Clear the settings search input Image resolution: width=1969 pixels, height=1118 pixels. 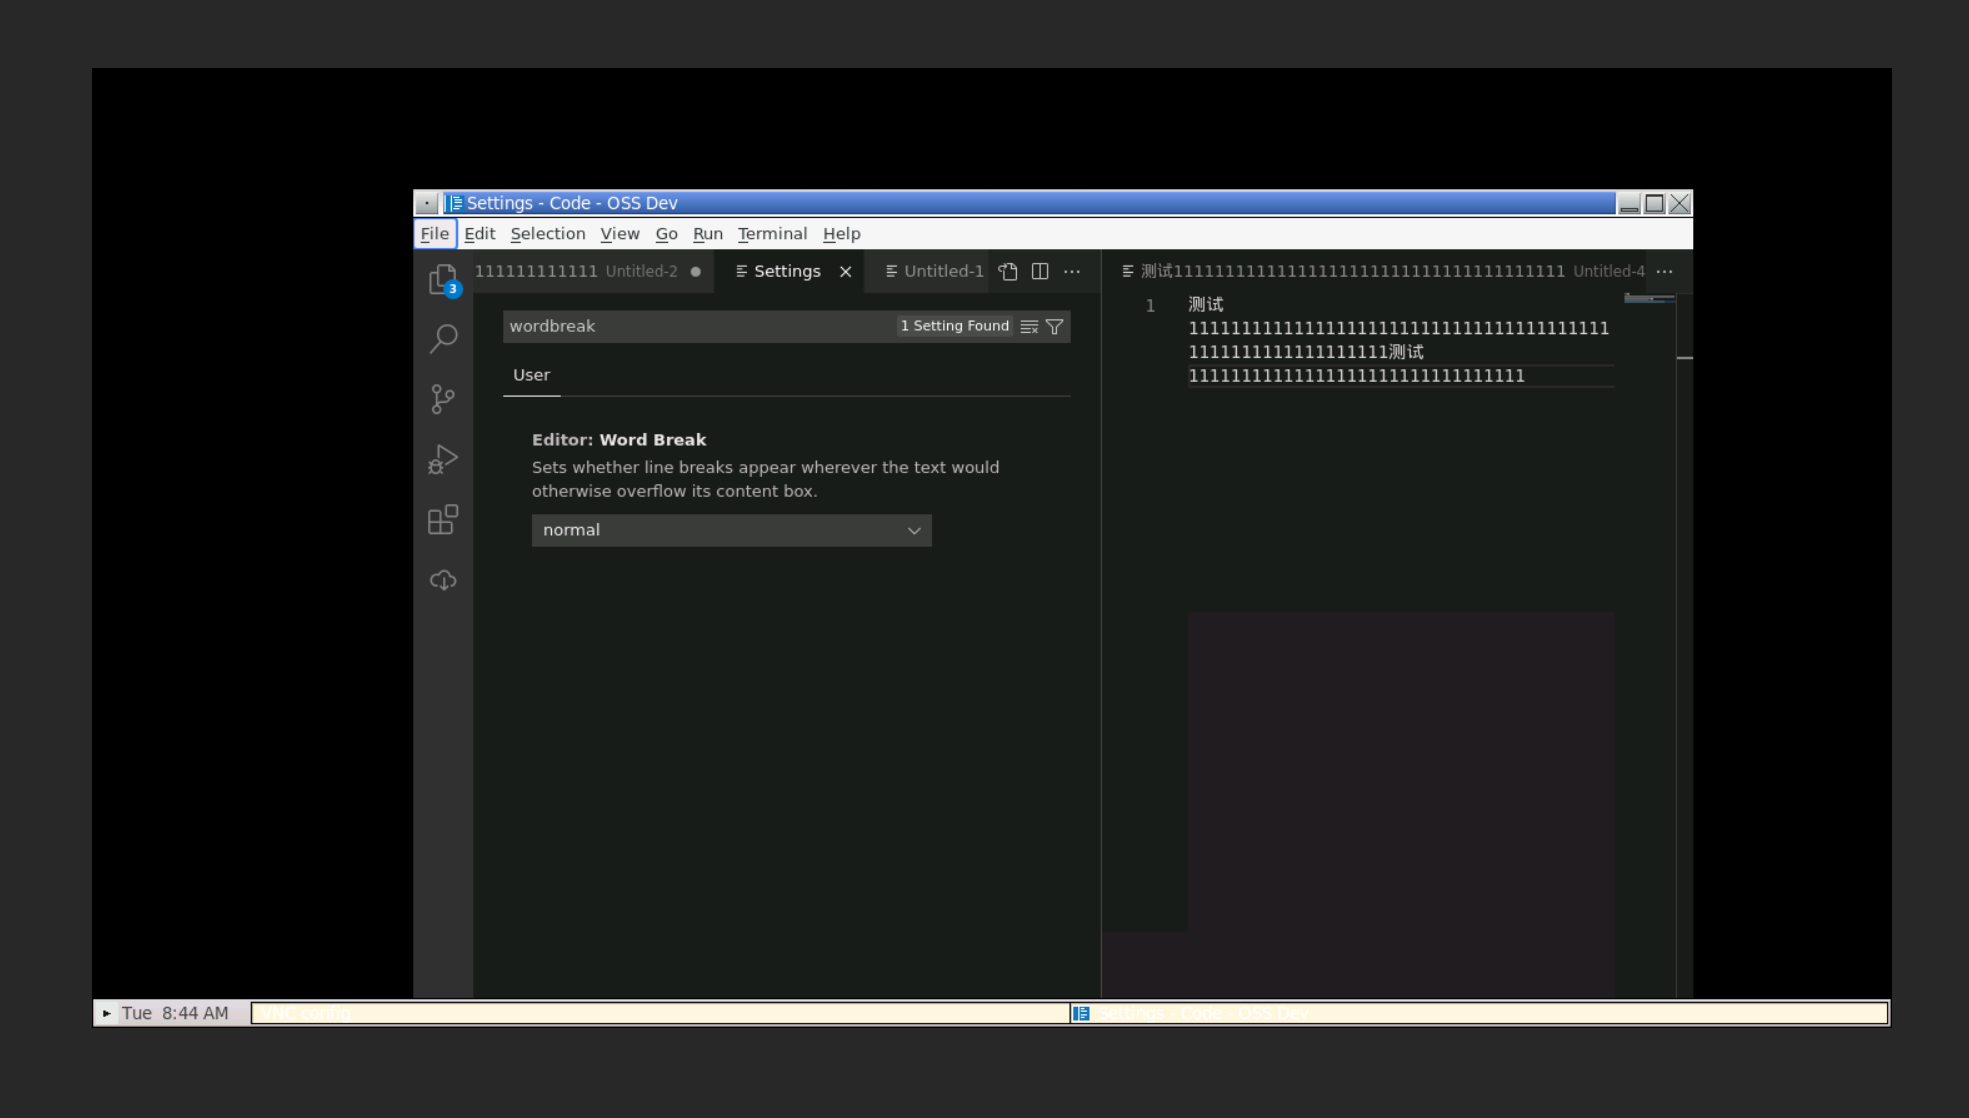click(x=1029, y=326)
